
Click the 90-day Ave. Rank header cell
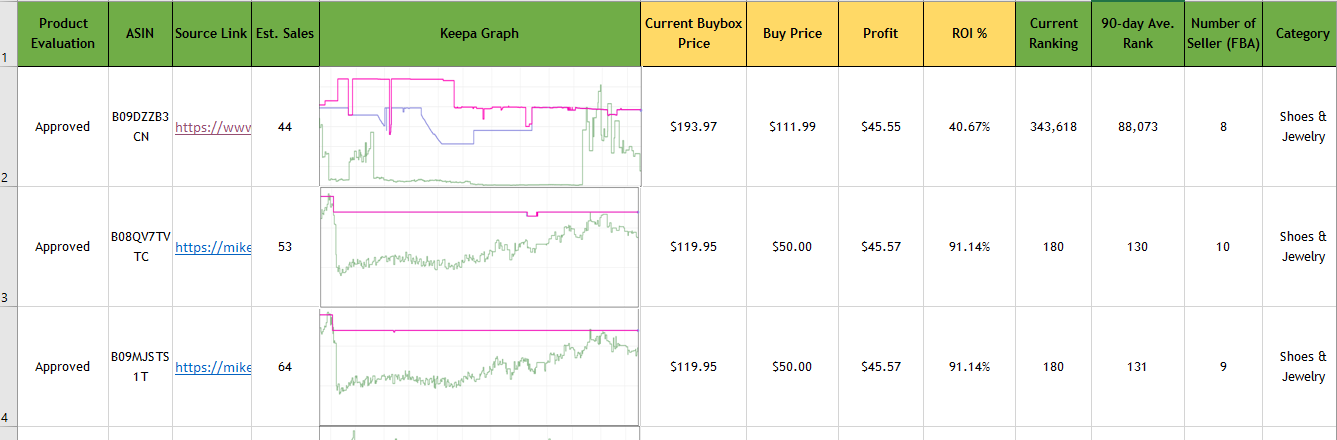click(1138, 34)
